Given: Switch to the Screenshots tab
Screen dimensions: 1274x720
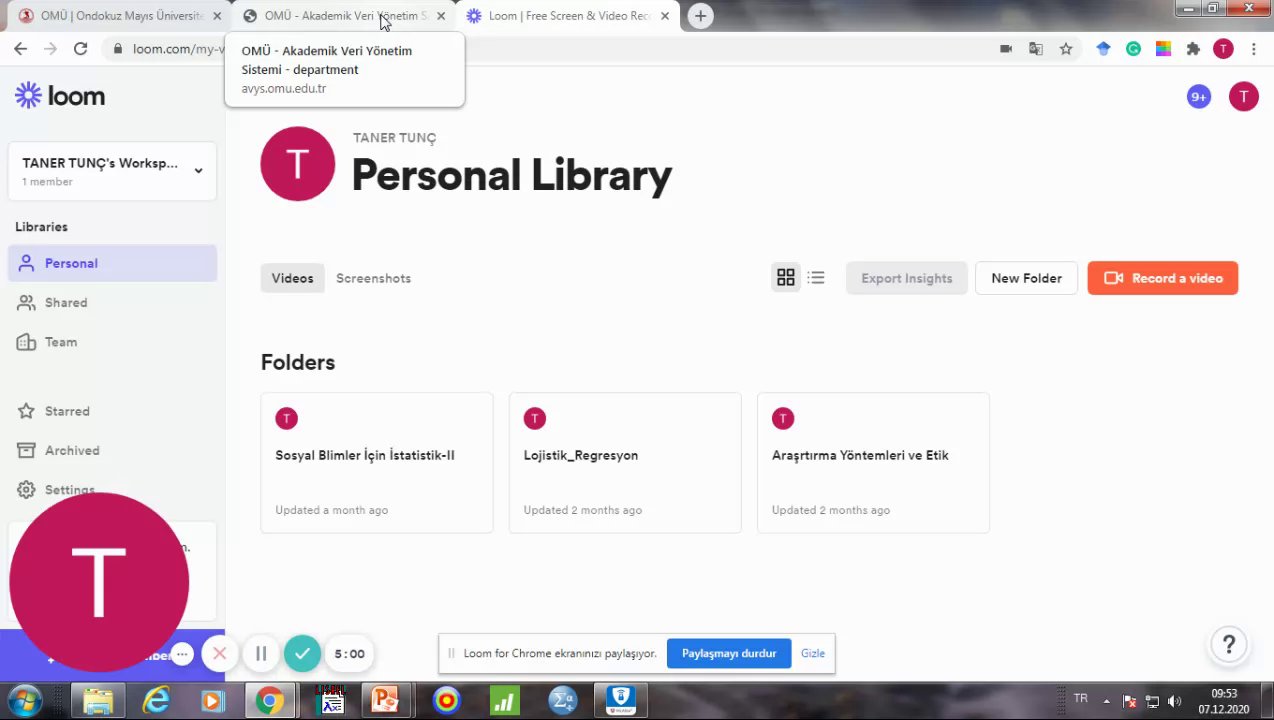Looking at the screenshot, I should coord(373,278).
